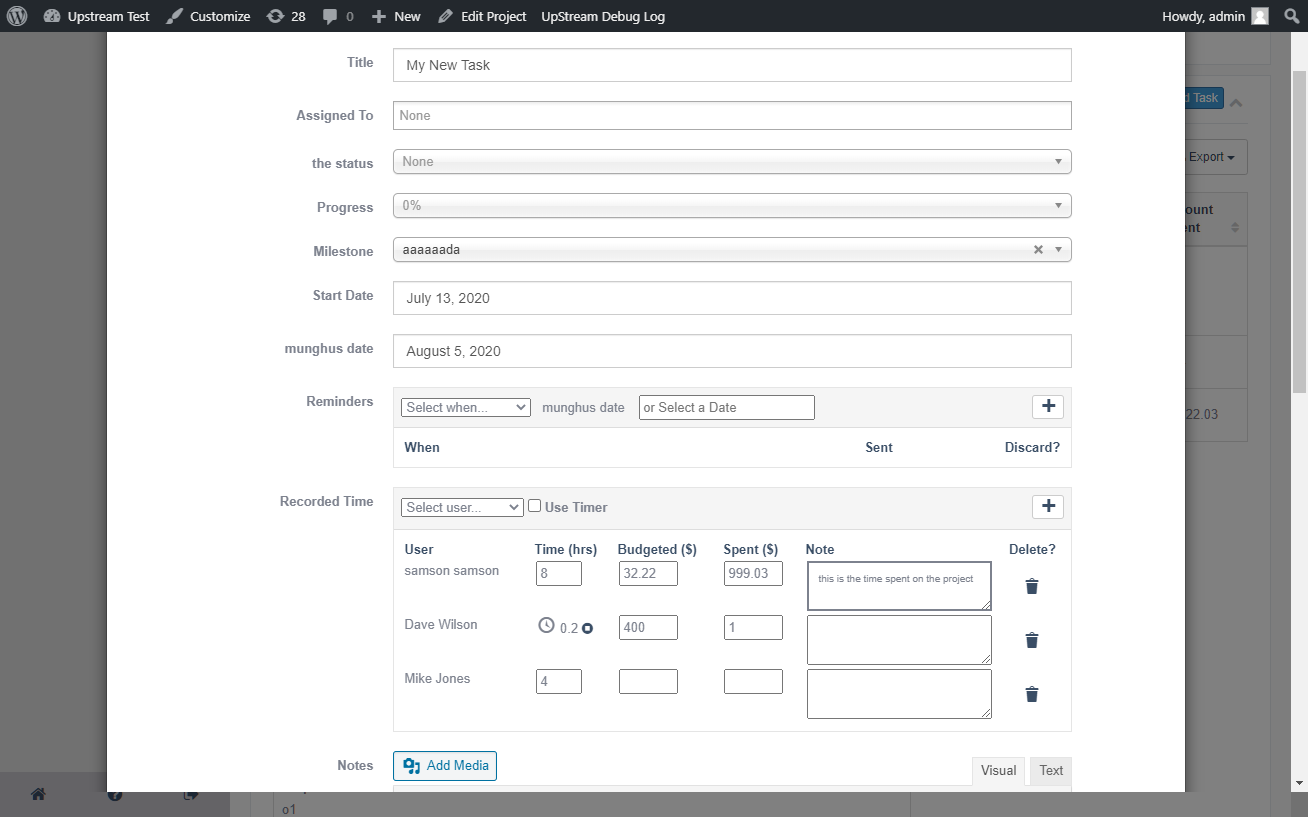Image resolution: width=1308 pixels, height=817 pixels.
Task: Click the Start Date field
Action: [x=731, y=298]
